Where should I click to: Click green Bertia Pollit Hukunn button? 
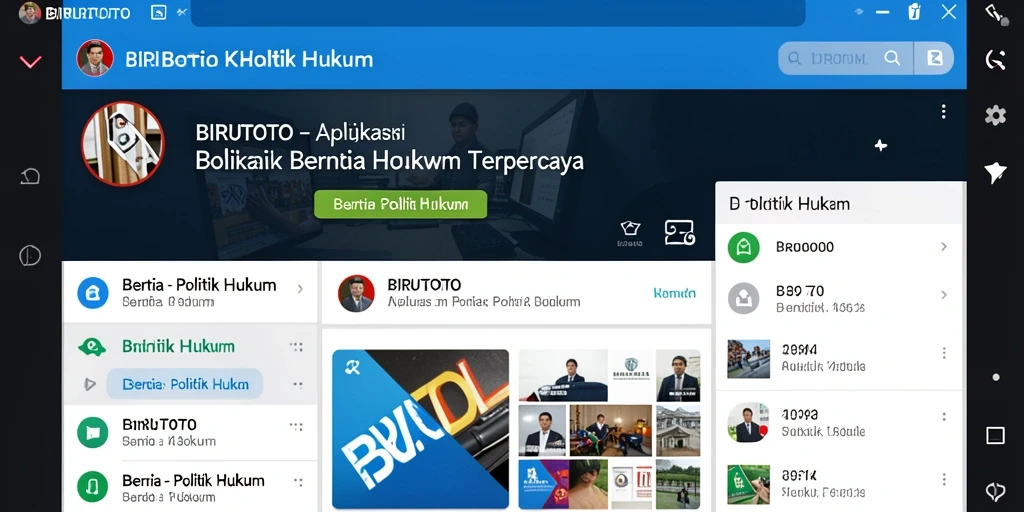click(400, 204)
